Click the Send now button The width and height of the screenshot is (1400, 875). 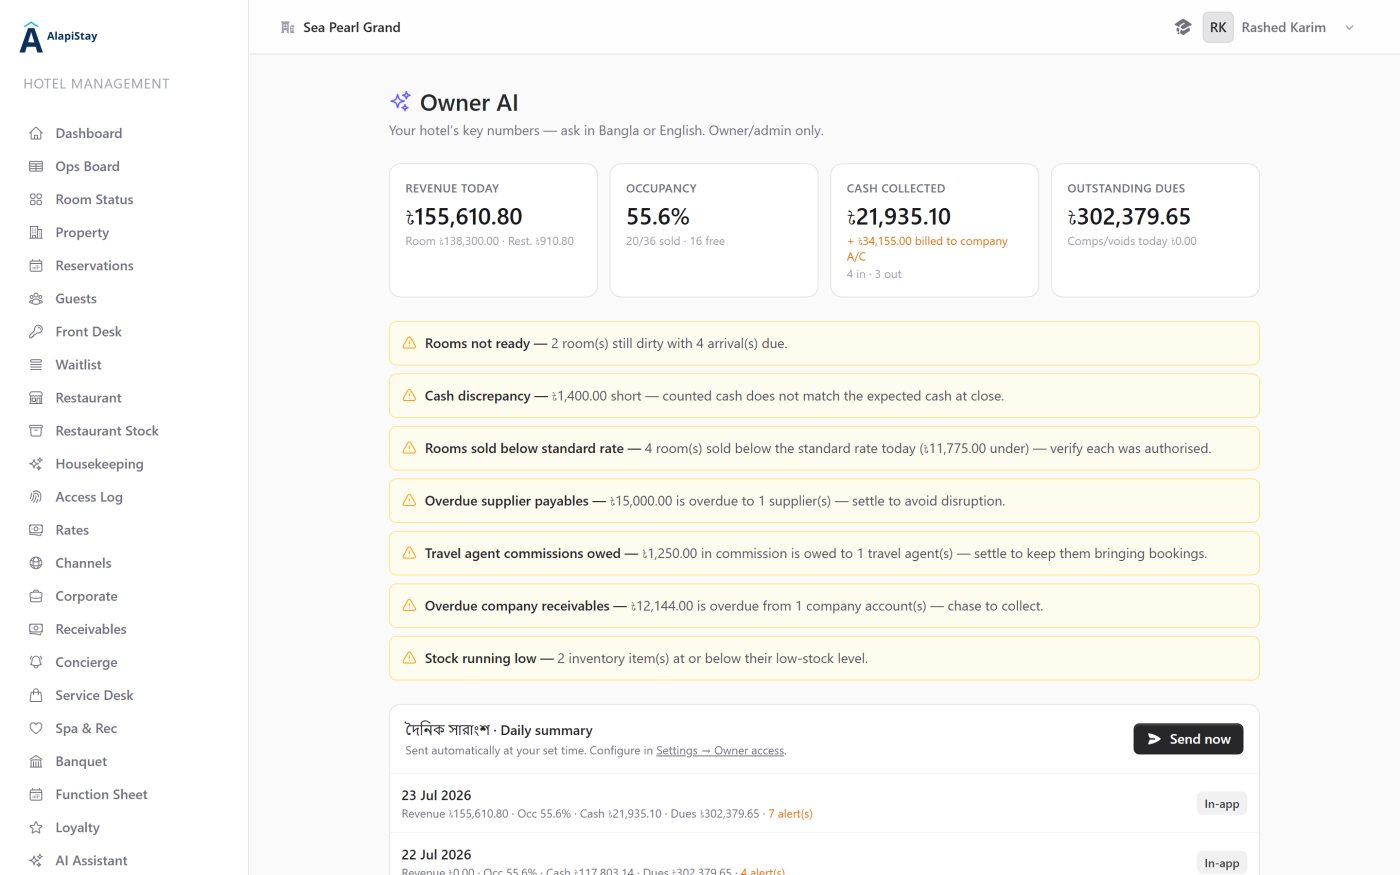point(1188,739)
